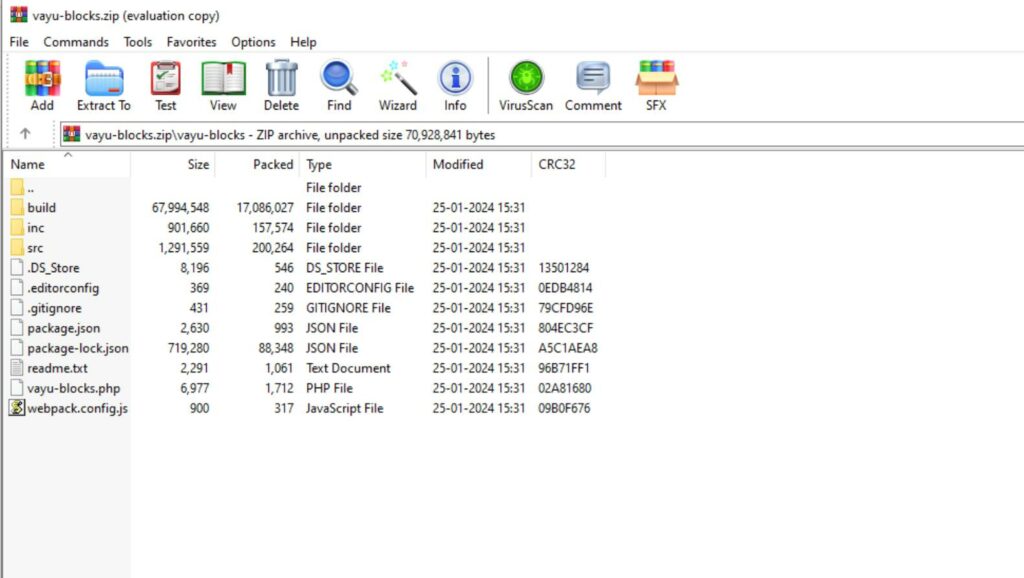Click the vayu-blocks.php file name
This screenshot has width=1024, height=578.
pyautogui.click(x=73, y=388)
